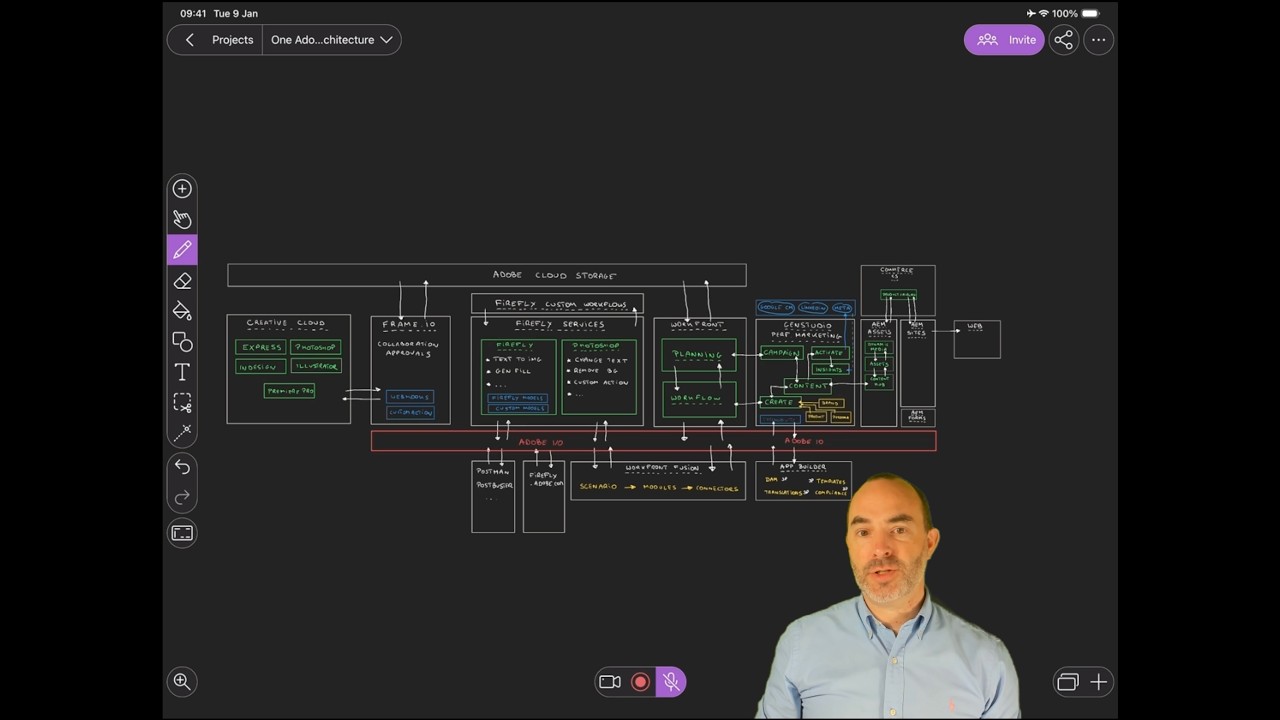Undo the last stroke
Screen dimensions: 1280x720
coord(182,466)
